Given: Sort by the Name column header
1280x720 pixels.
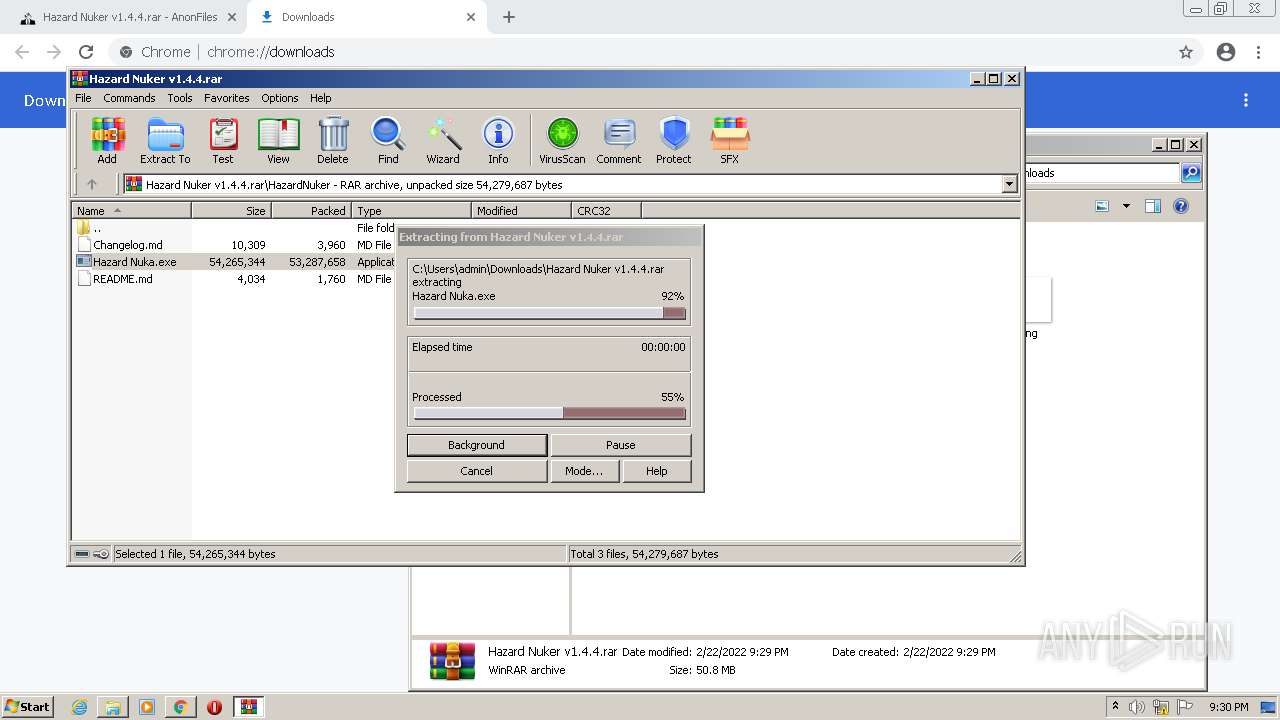Looking at the screenshot, I should pos(131,210).
